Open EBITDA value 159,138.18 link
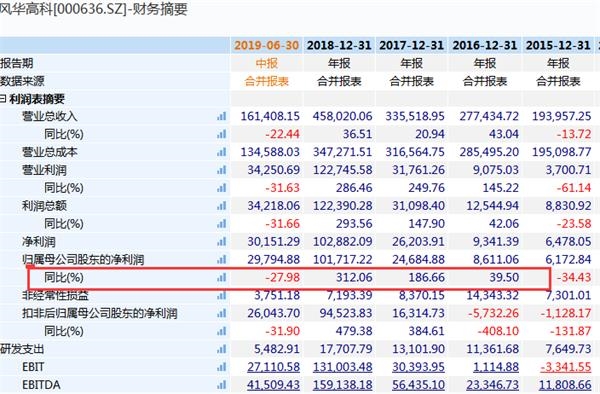 [342, 385]
